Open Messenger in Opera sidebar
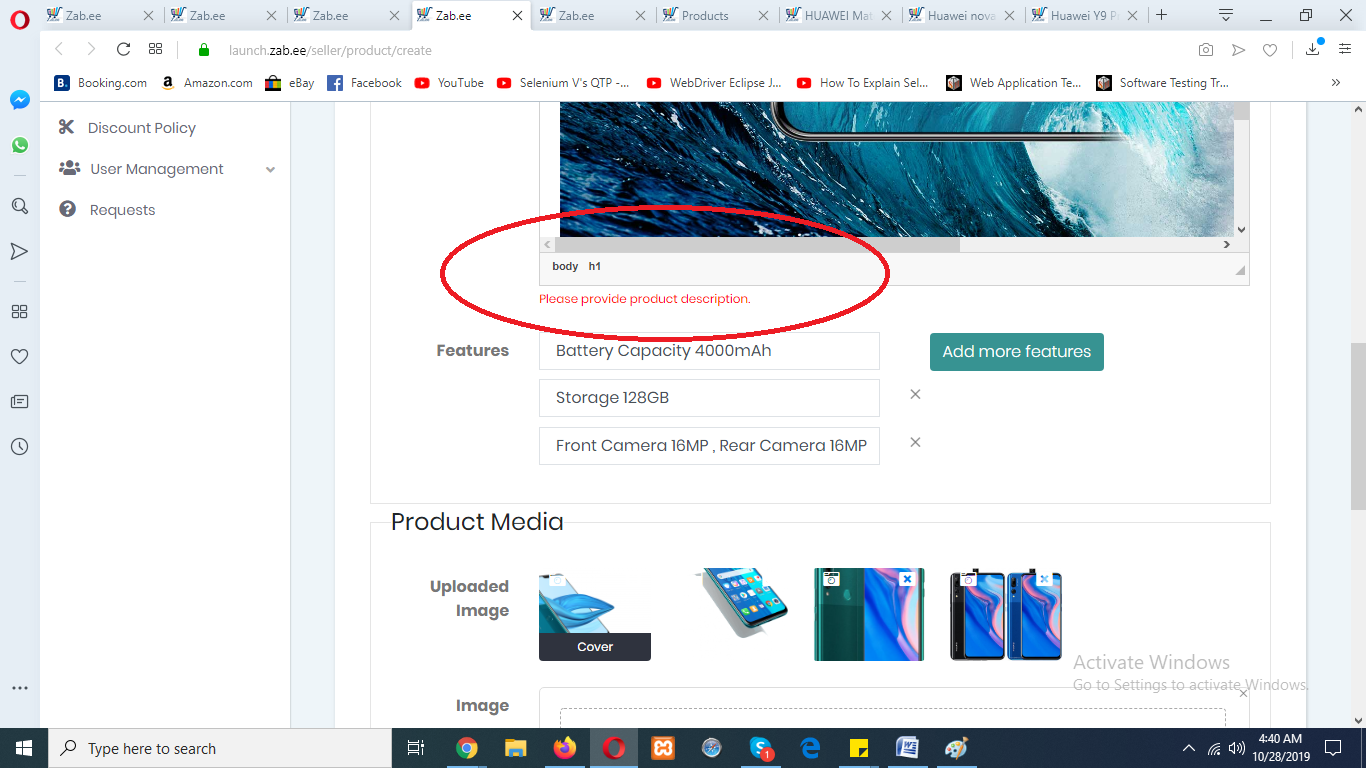 point(20,100)
